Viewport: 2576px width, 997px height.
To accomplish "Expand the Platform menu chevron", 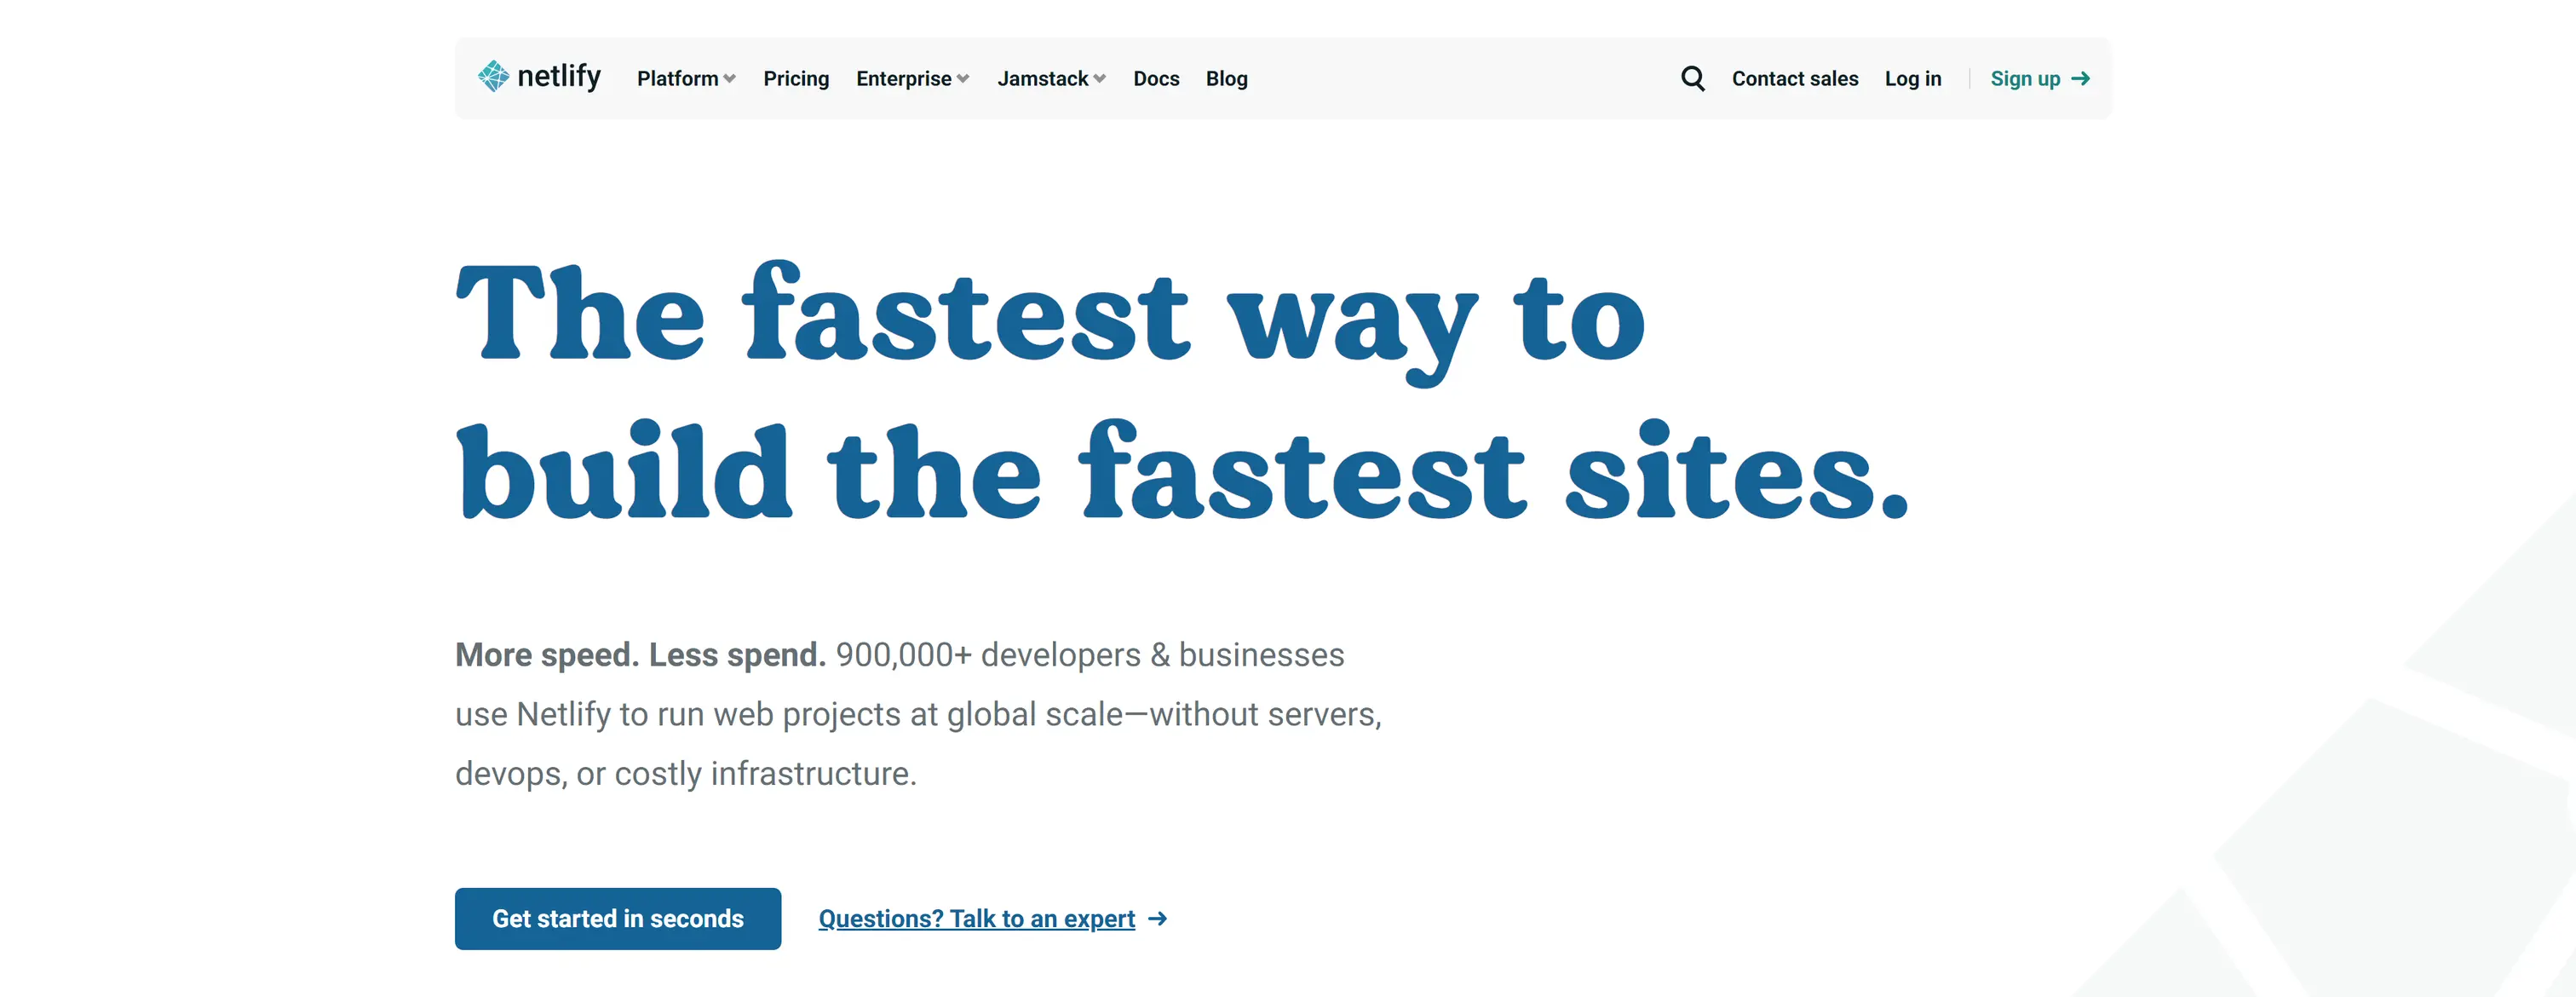I will (730, 79).
